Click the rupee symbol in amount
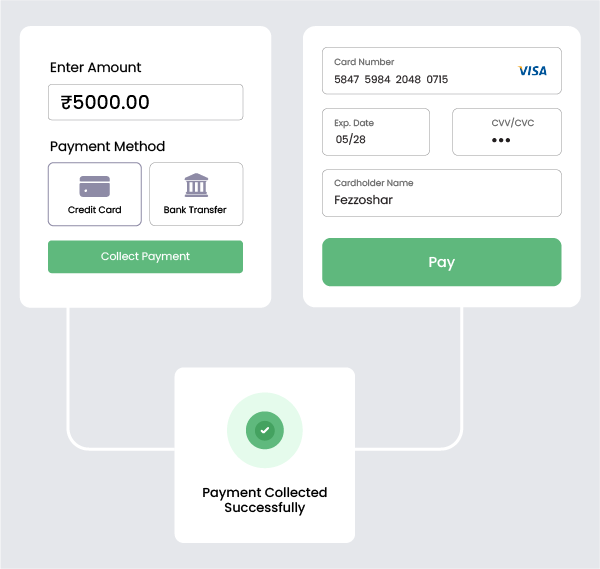Image resolution: width=600 pixels, height=569 pixels. [67, 102]
